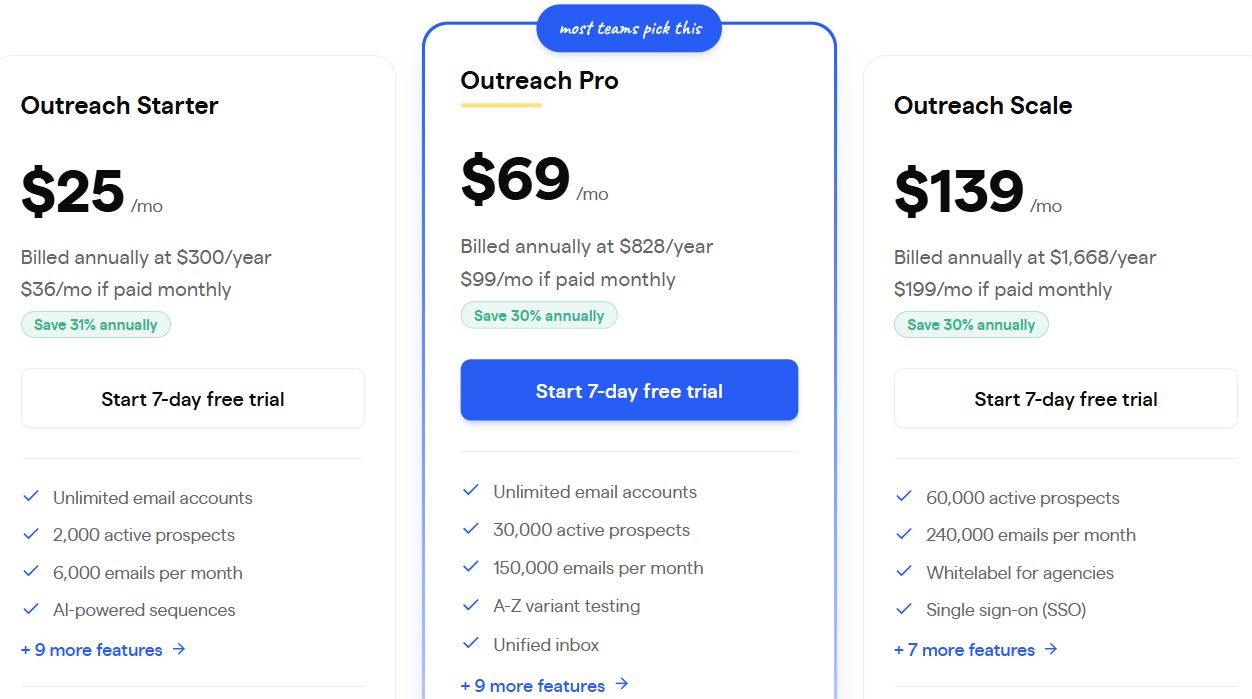
Task: Click the checkmark next to 2,000 active prospects
Action: tap(31, 534)
